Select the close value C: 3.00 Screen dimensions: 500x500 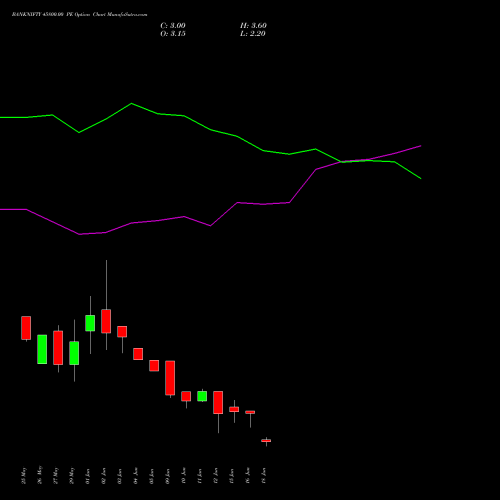pos(173,26)
